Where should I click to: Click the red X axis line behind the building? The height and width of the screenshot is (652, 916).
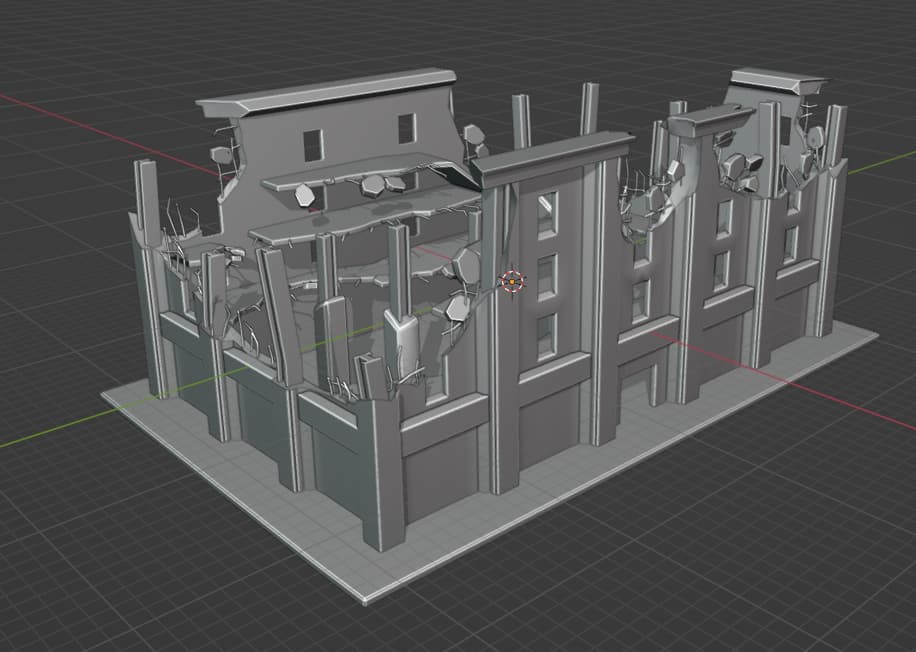pos(105,134)
